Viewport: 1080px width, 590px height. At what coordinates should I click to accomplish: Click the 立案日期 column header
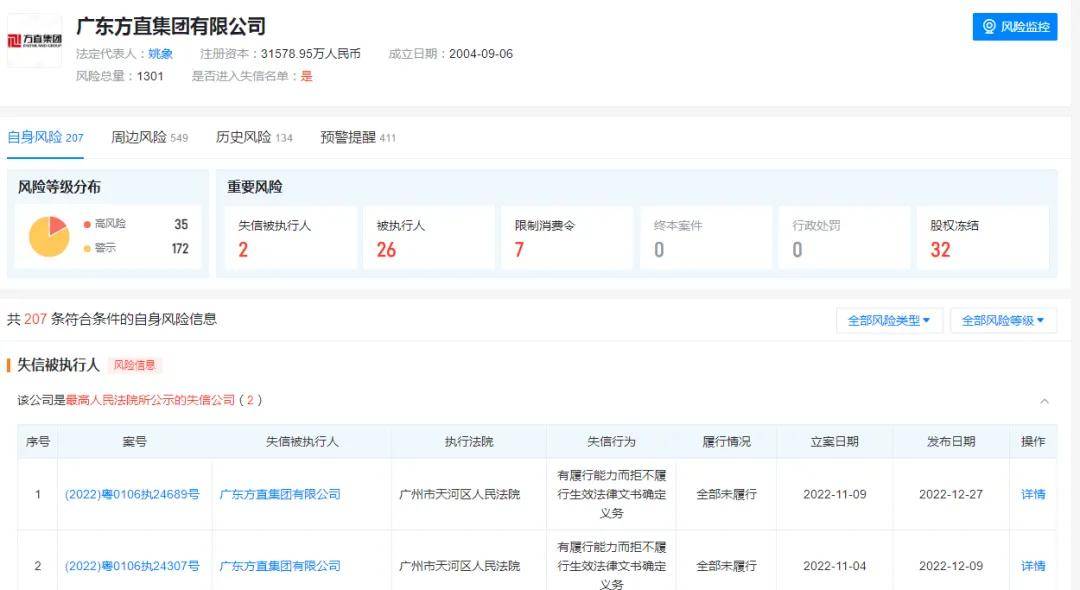[x=835, y=442]
